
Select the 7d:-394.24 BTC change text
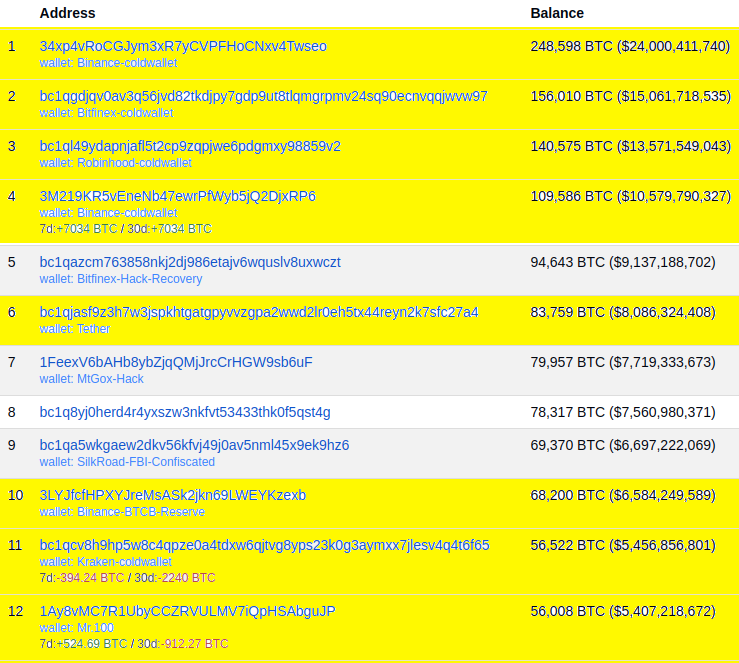[82, 577]
